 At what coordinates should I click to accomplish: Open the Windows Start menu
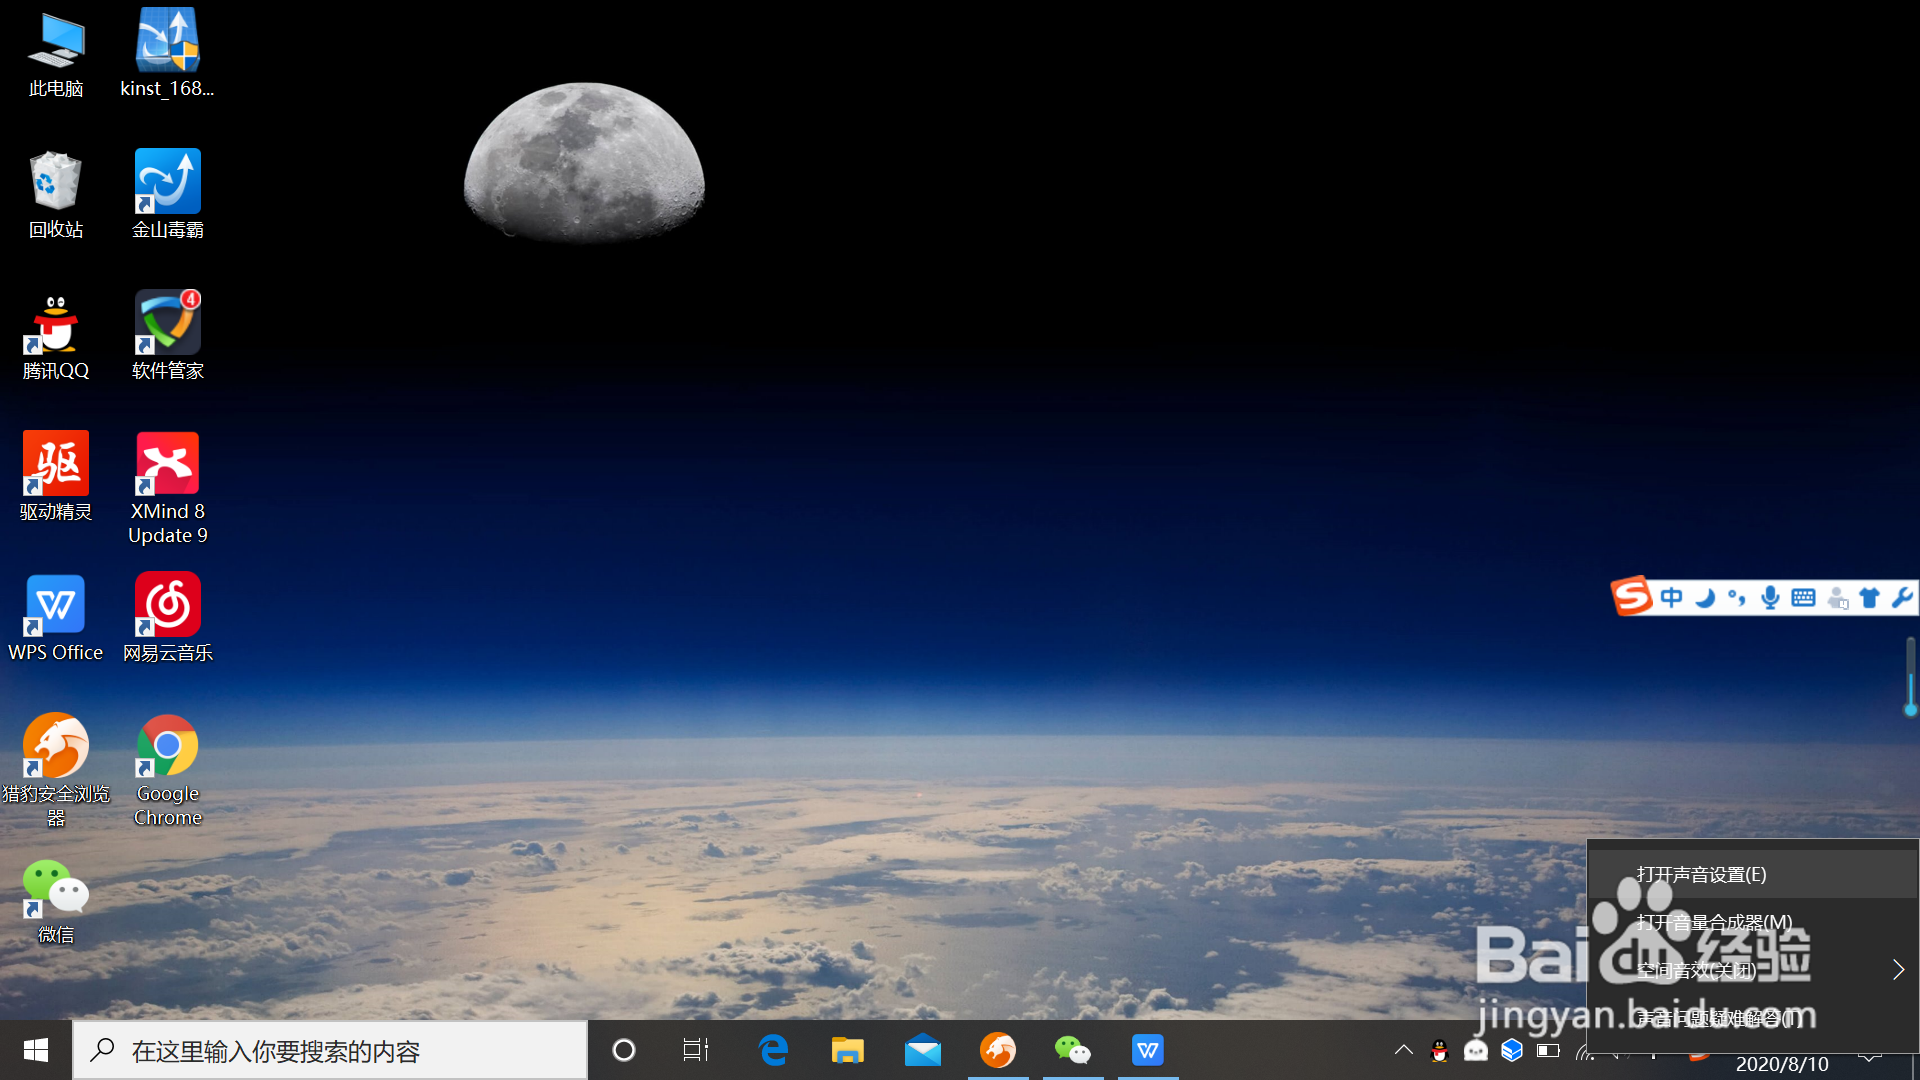[36, 1050]
